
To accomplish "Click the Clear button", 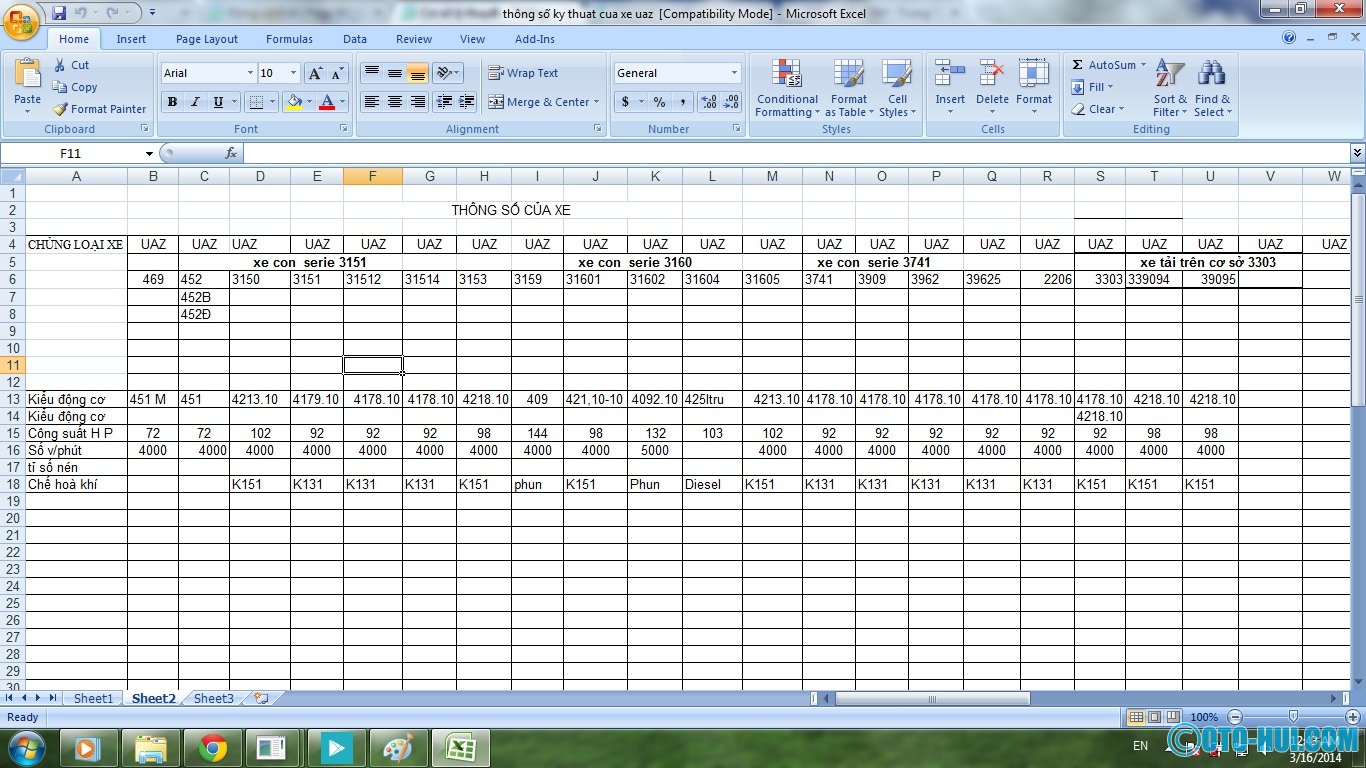I will 1098,109.
